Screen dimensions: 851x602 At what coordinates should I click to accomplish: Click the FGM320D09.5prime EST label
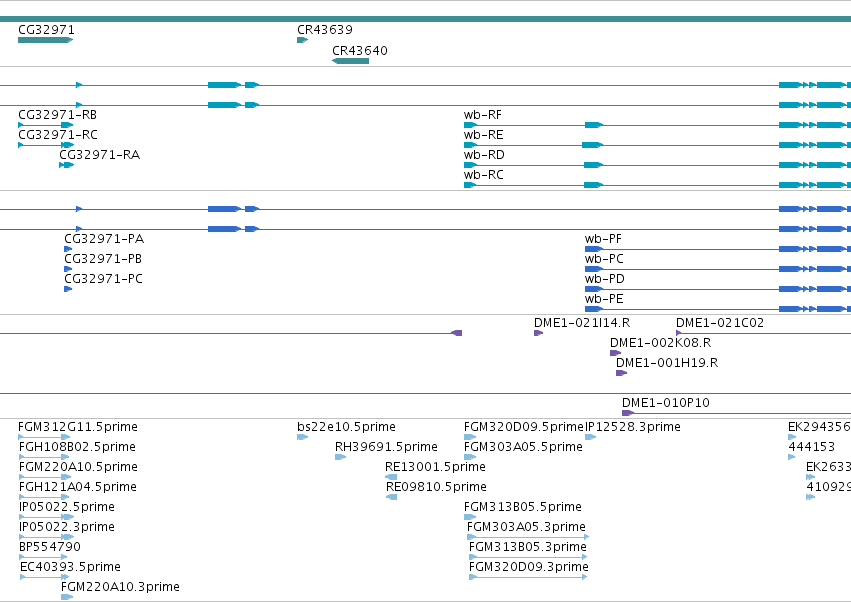pyautogui.click(x=523, y=427)
